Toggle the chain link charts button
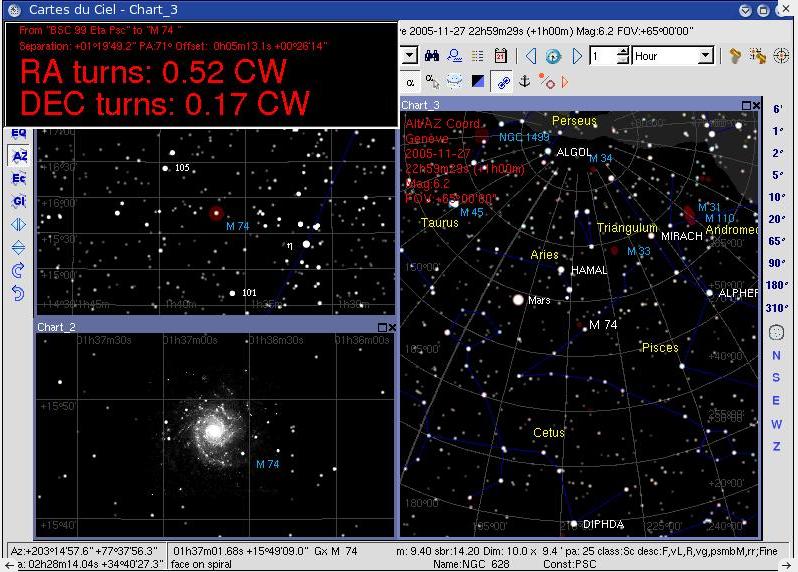 pos(503,82)
